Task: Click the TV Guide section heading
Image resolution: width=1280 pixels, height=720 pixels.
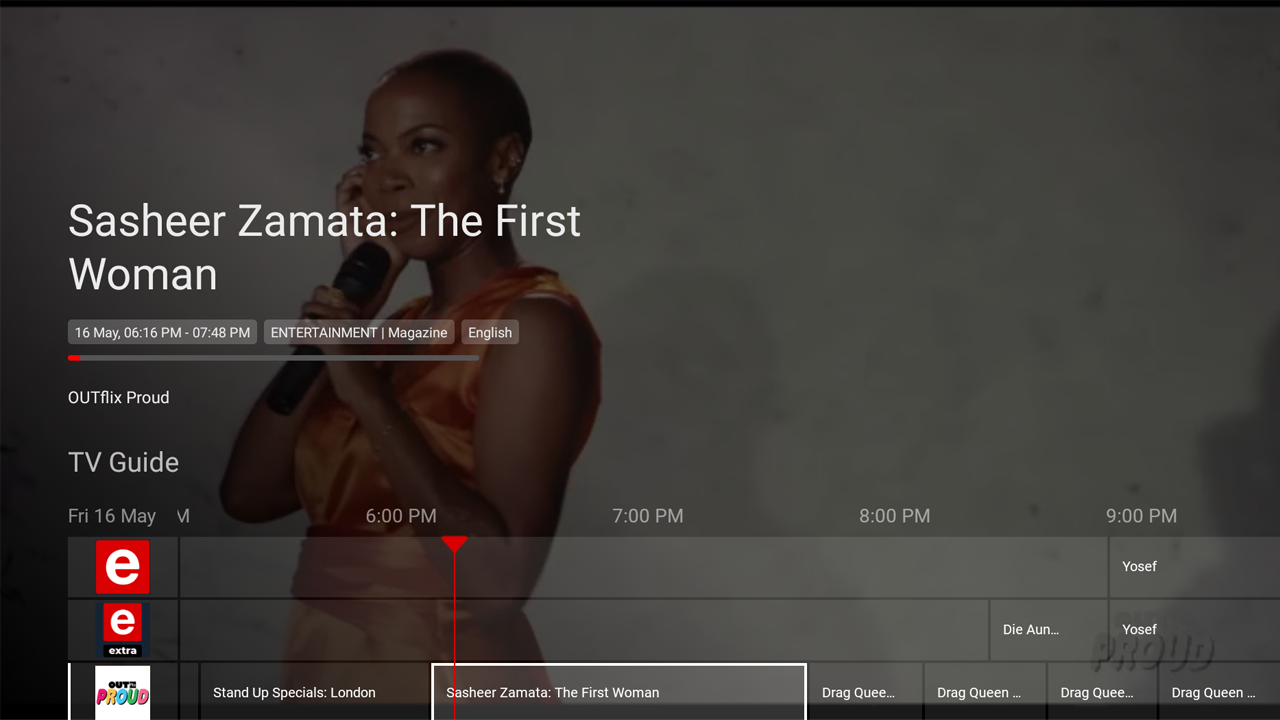Action: tap(124, 462)
